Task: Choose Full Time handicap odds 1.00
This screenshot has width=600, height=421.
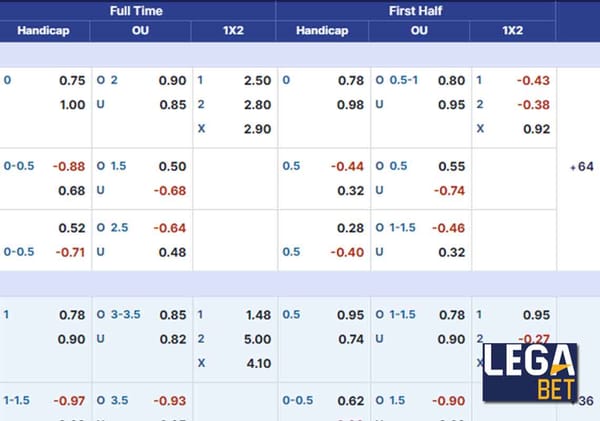Action: pyautogui.click(x=72, y=104)
